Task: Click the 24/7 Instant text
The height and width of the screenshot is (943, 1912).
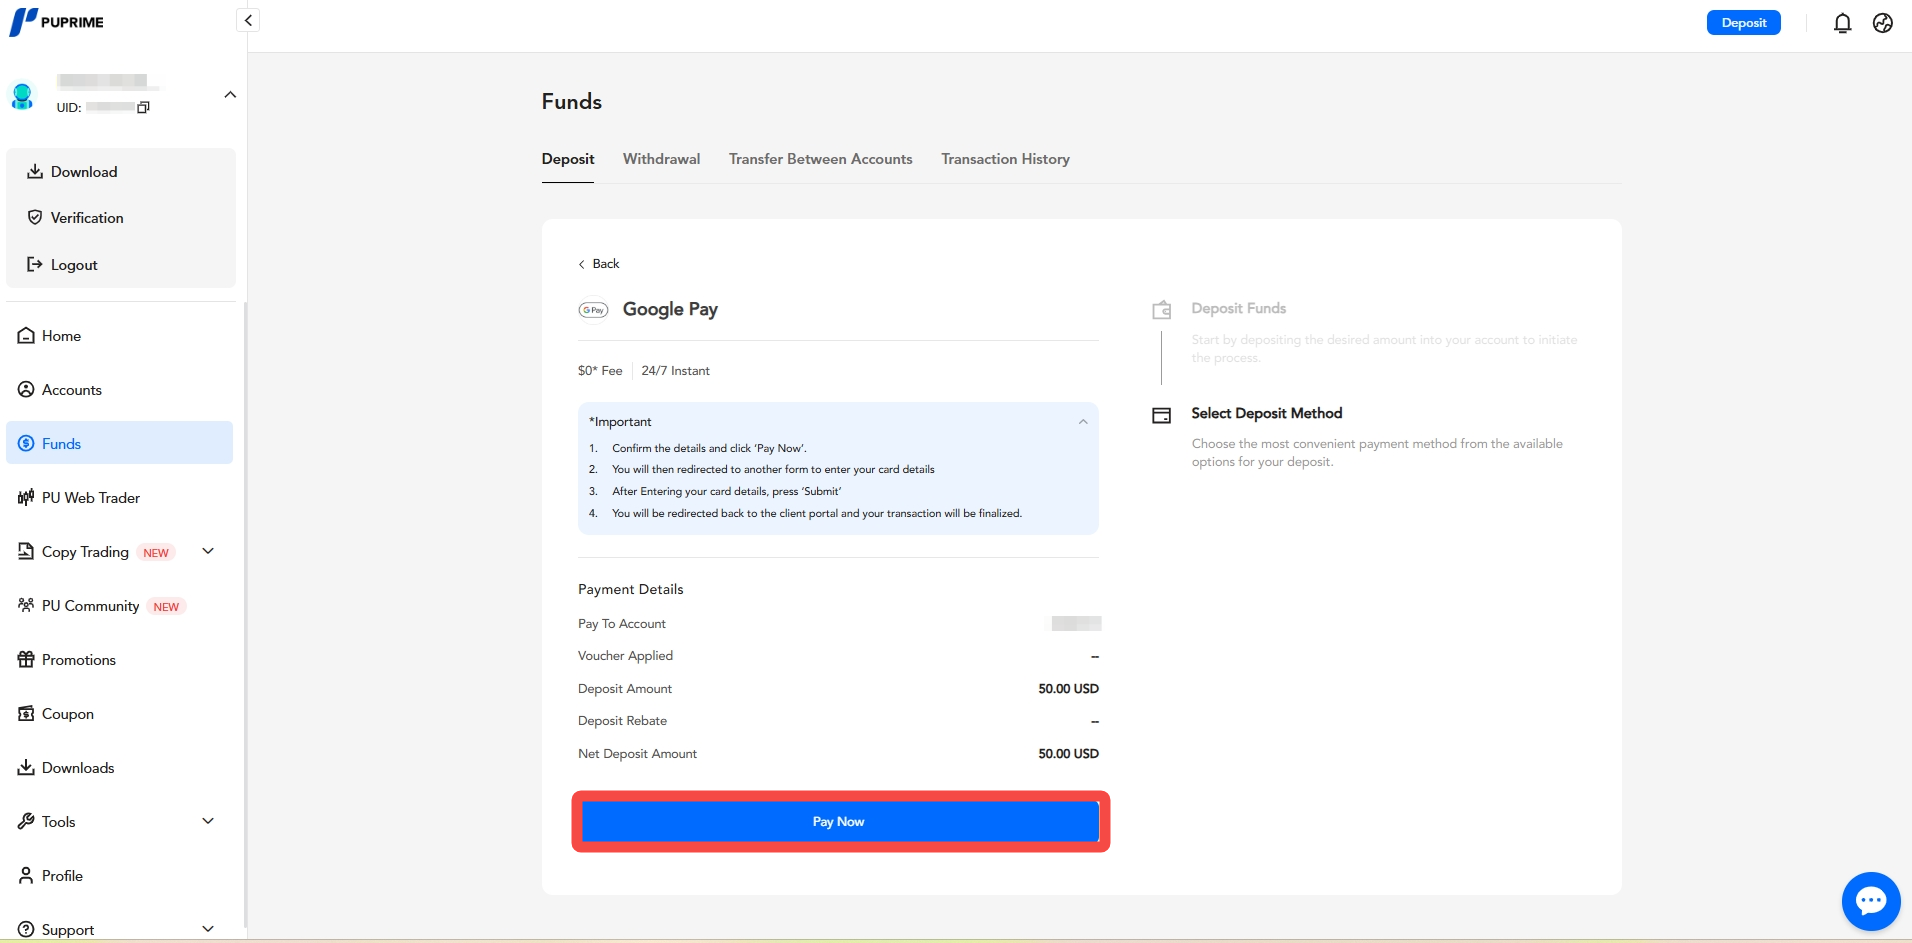Action: [675, 371]
